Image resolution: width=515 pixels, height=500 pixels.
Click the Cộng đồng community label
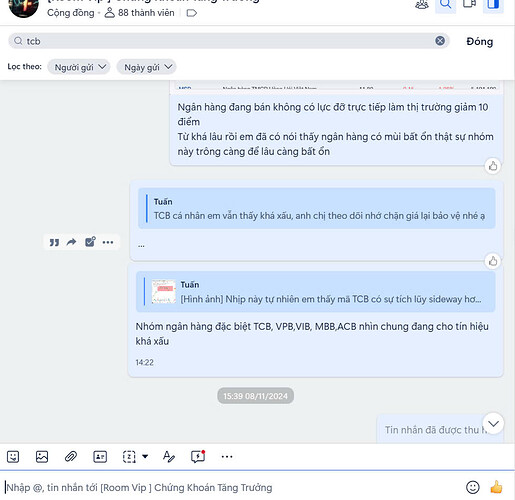point(71,13)
